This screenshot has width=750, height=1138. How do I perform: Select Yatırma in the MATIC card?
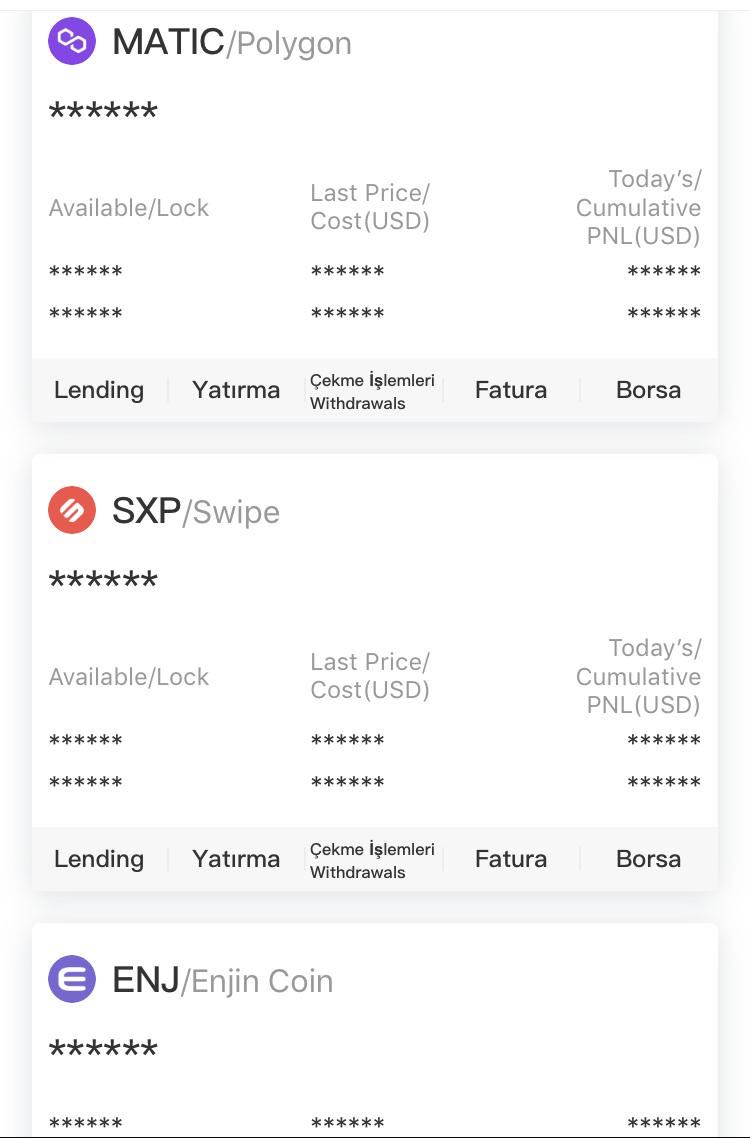(x=236, y=390)
